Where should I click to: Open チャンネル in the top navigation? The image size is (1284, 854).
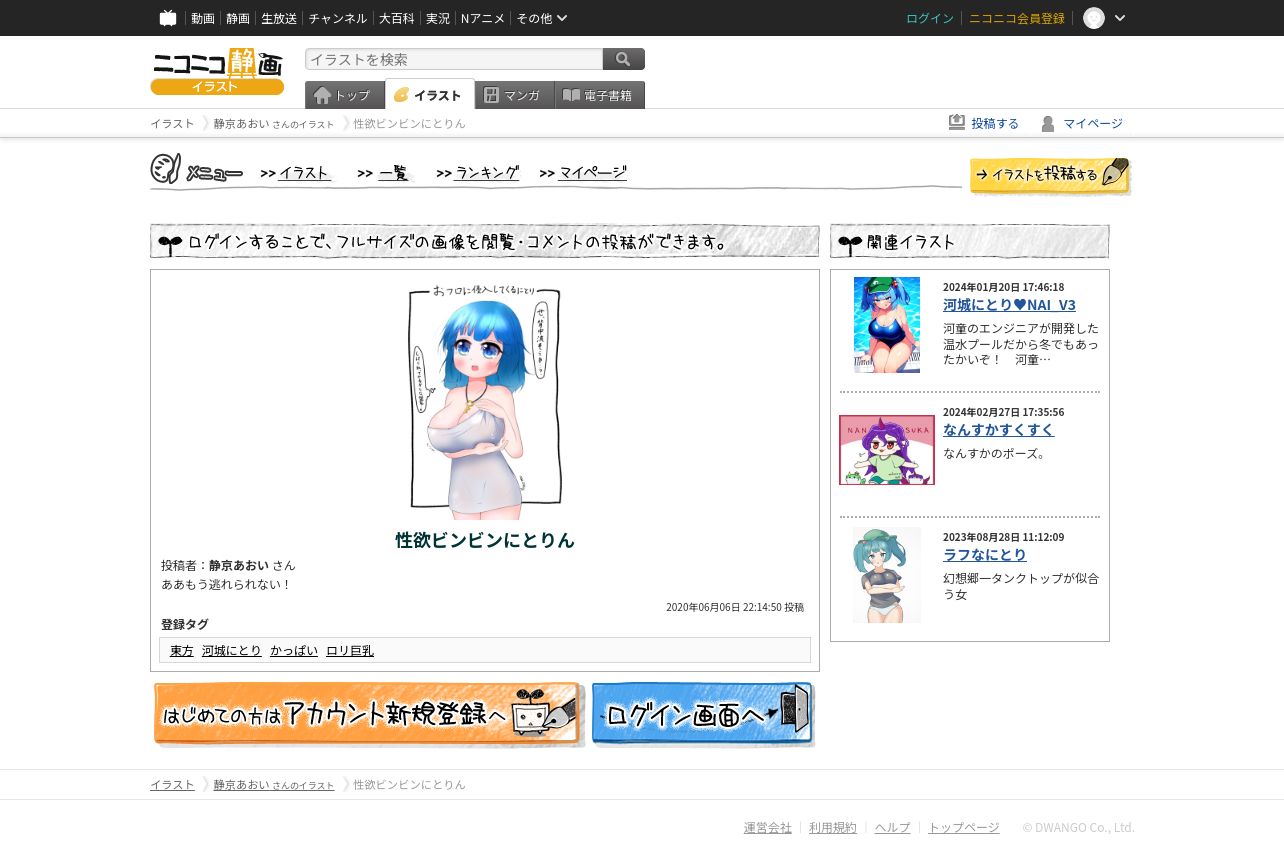click(x=338, y=18)
